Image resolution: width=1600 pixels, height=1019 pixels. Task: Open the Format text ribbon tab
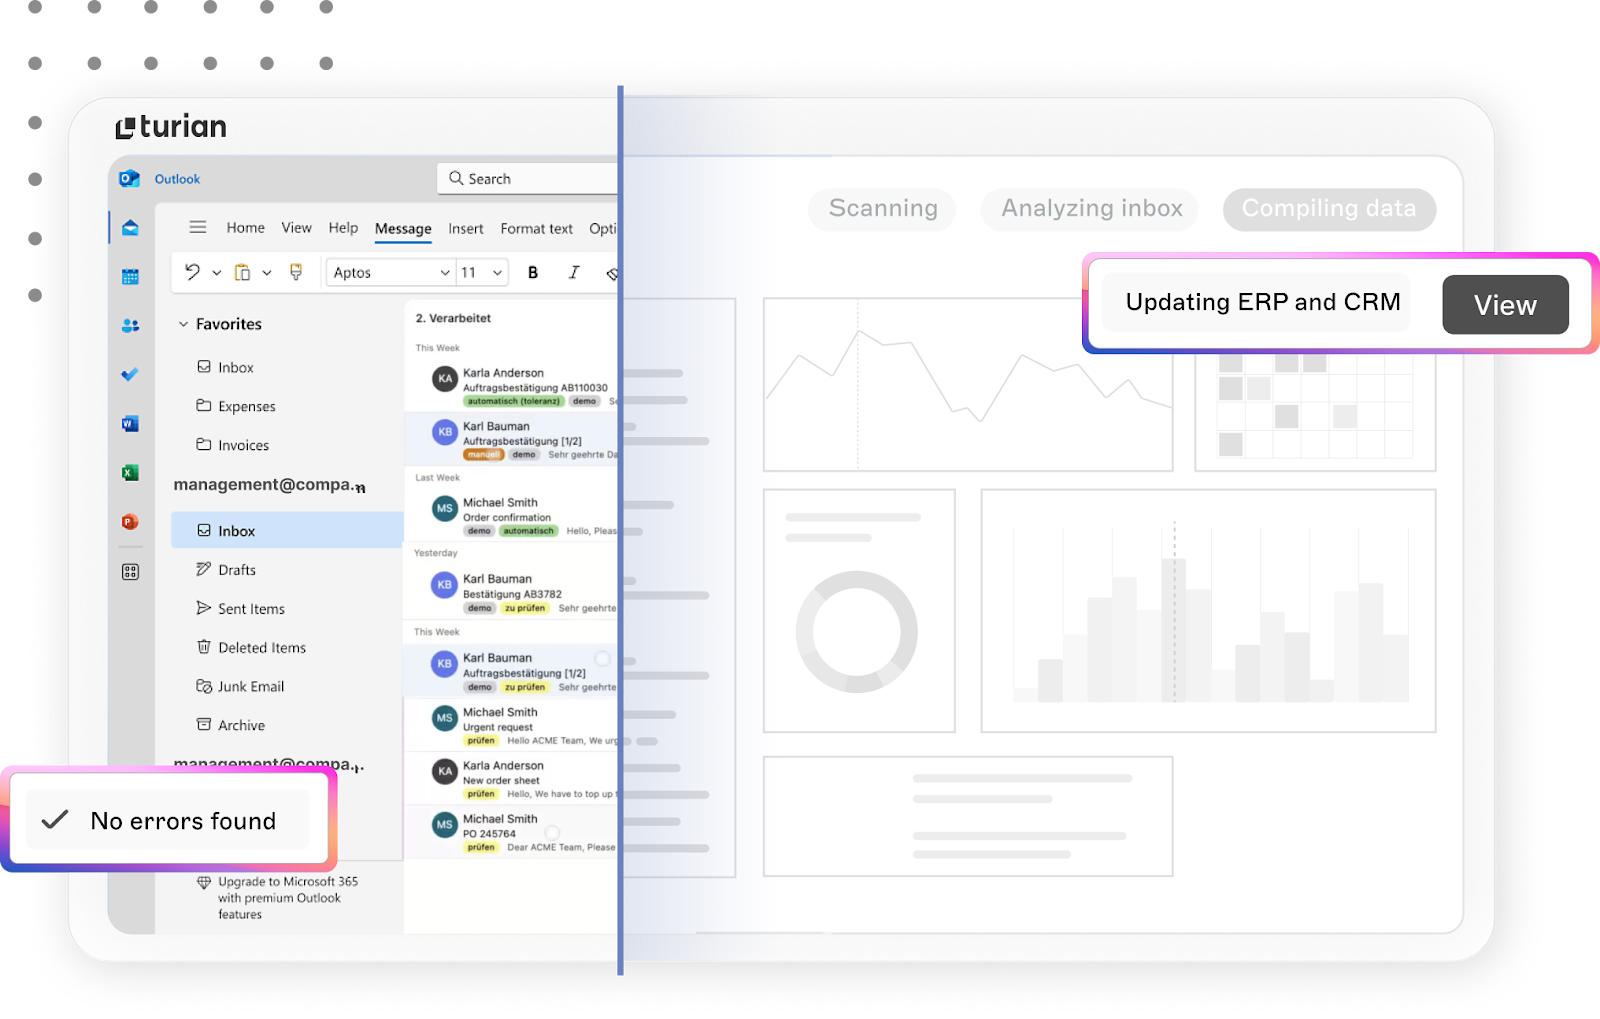pyautogui.click(x=536, y=229)
